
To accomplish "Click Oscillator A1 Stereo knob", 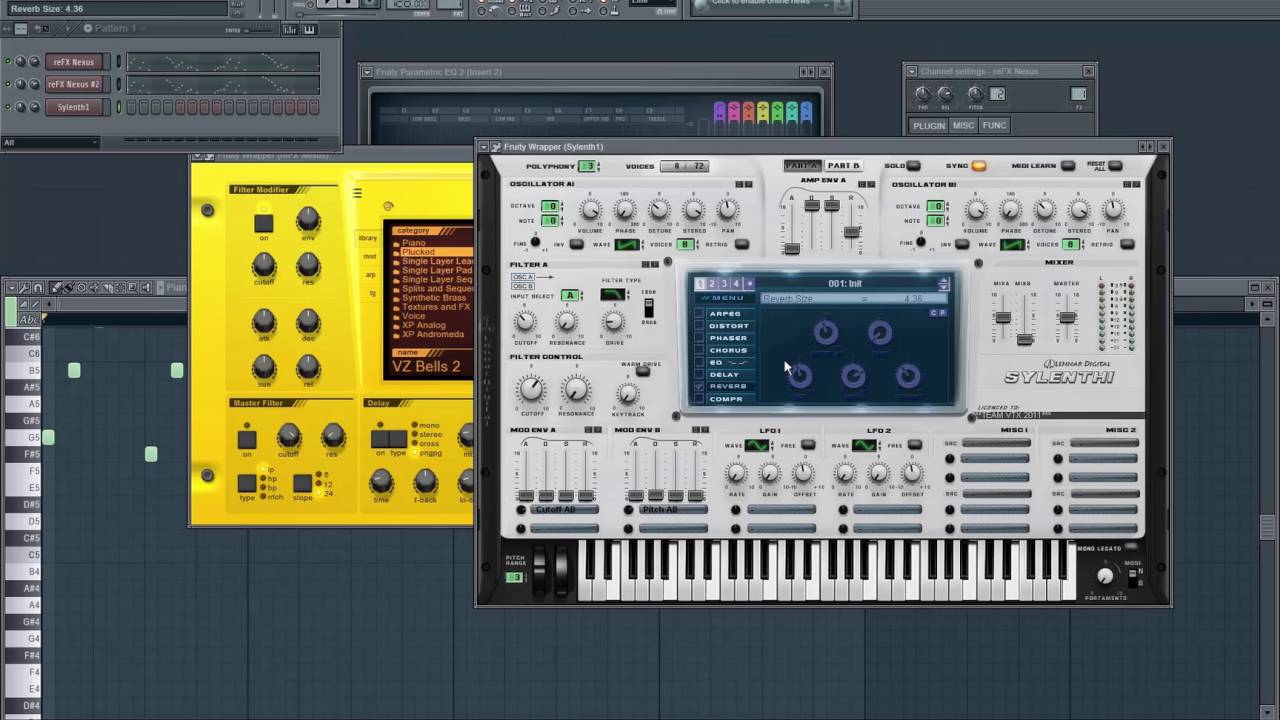I will [x=693, y=210].
